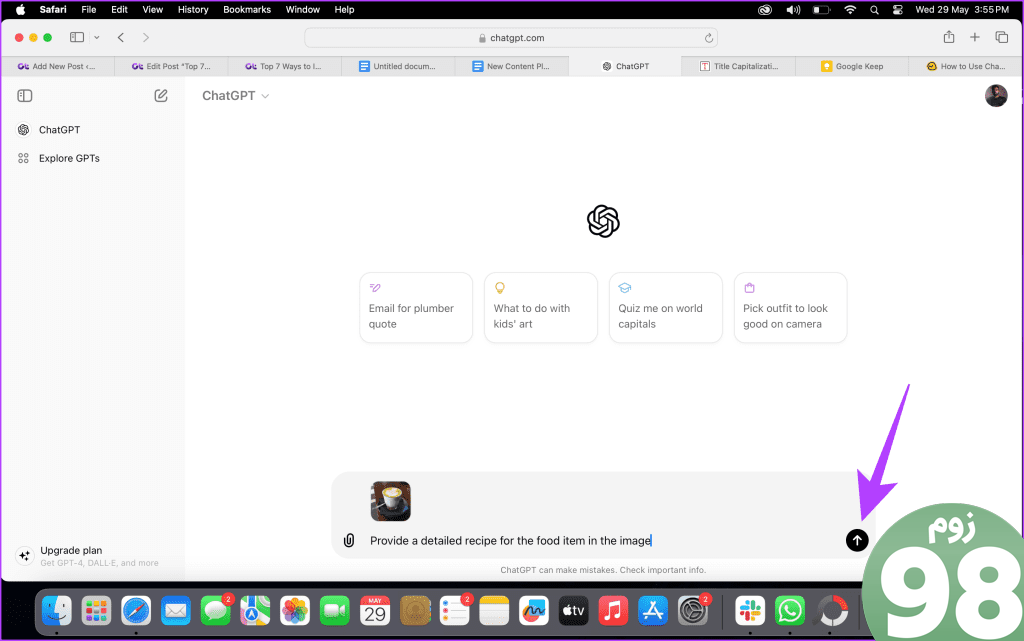Switch to the Google Keep tab

tap(852, 66)
